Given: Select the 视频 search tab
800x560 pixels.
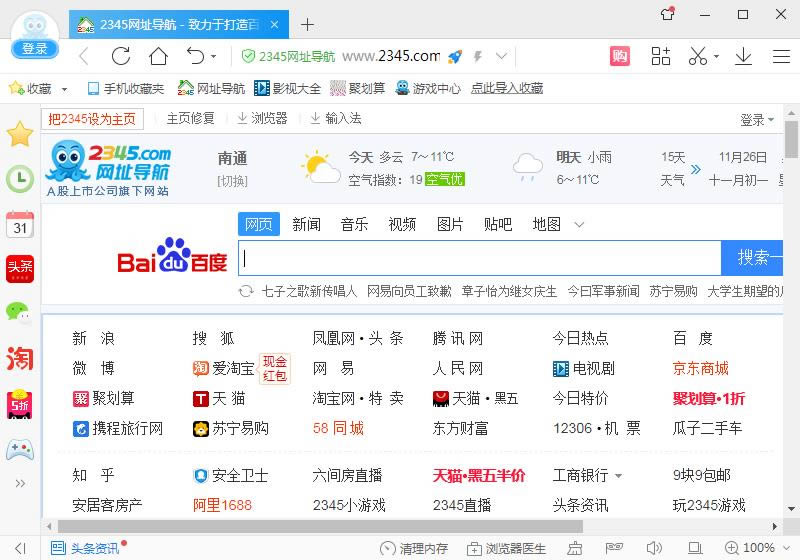Looking at the screenshot, I should click(x=402, y=224).
